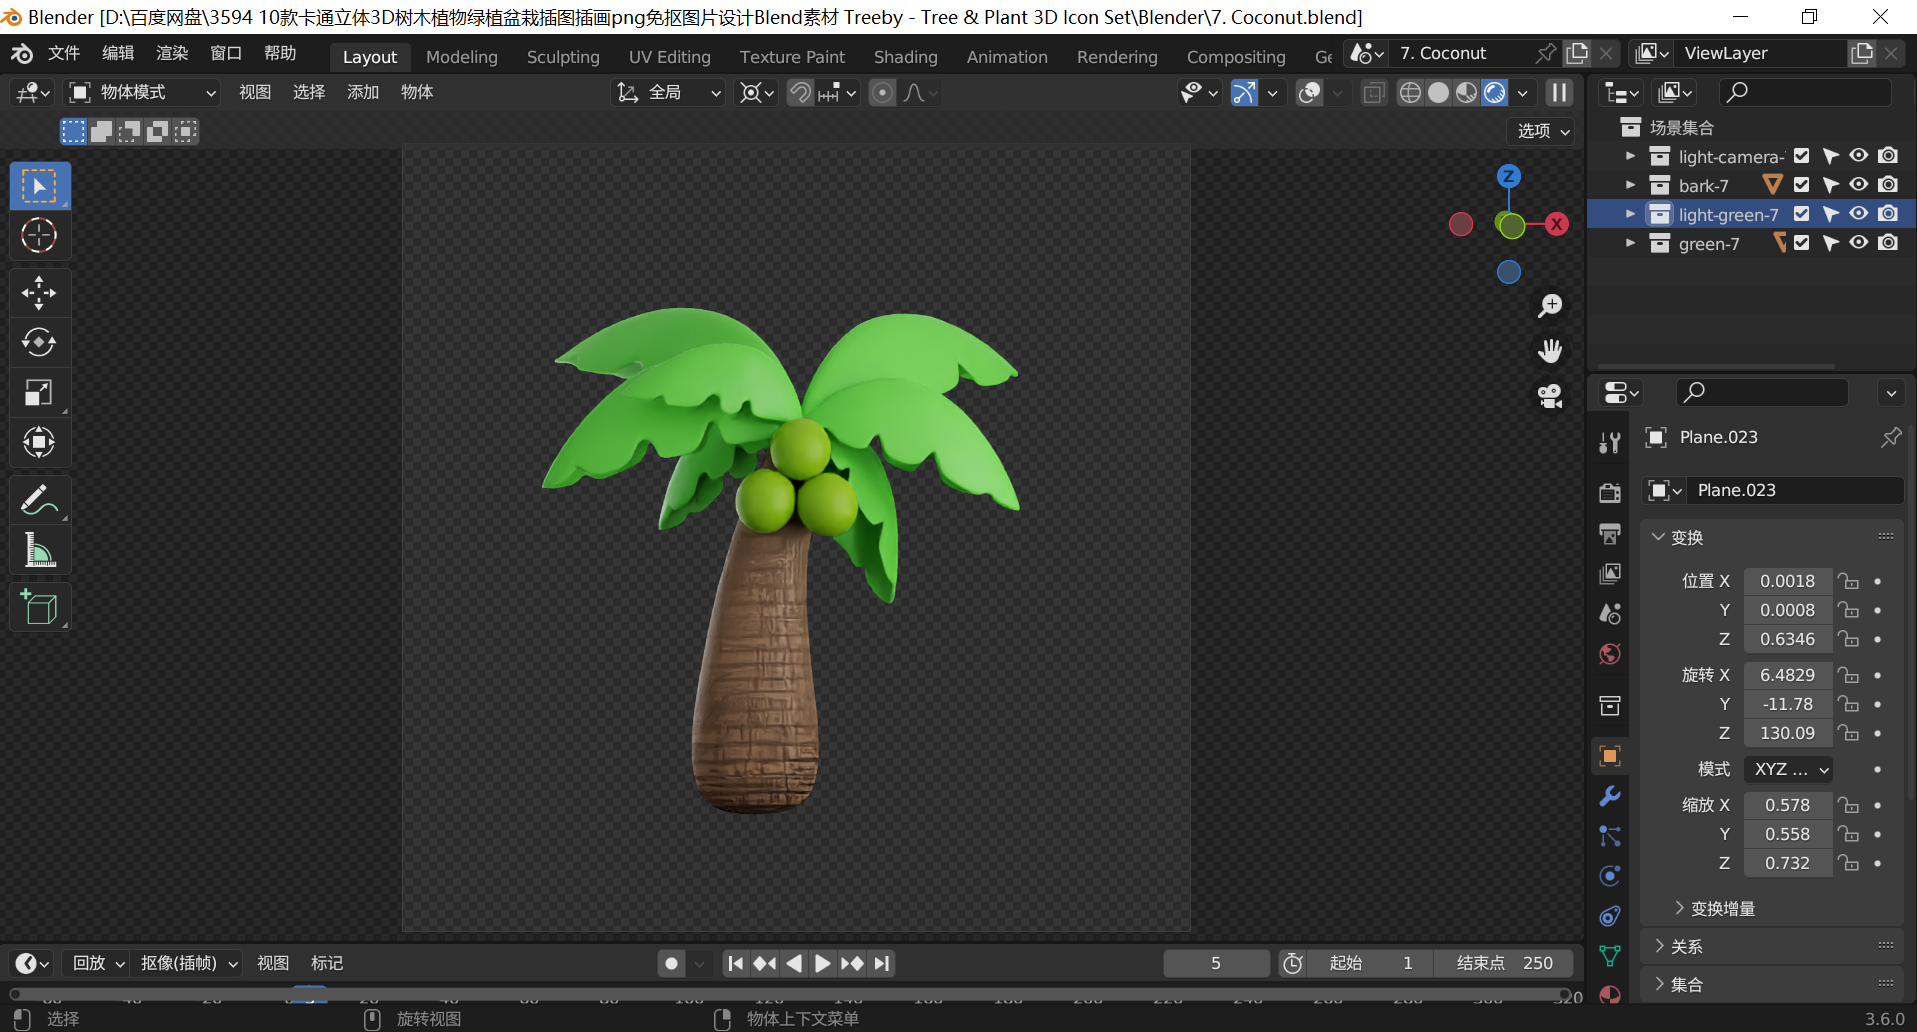Pin the Plane.023 properties context
The image size is (1917, 1032).
(1891, 437)
